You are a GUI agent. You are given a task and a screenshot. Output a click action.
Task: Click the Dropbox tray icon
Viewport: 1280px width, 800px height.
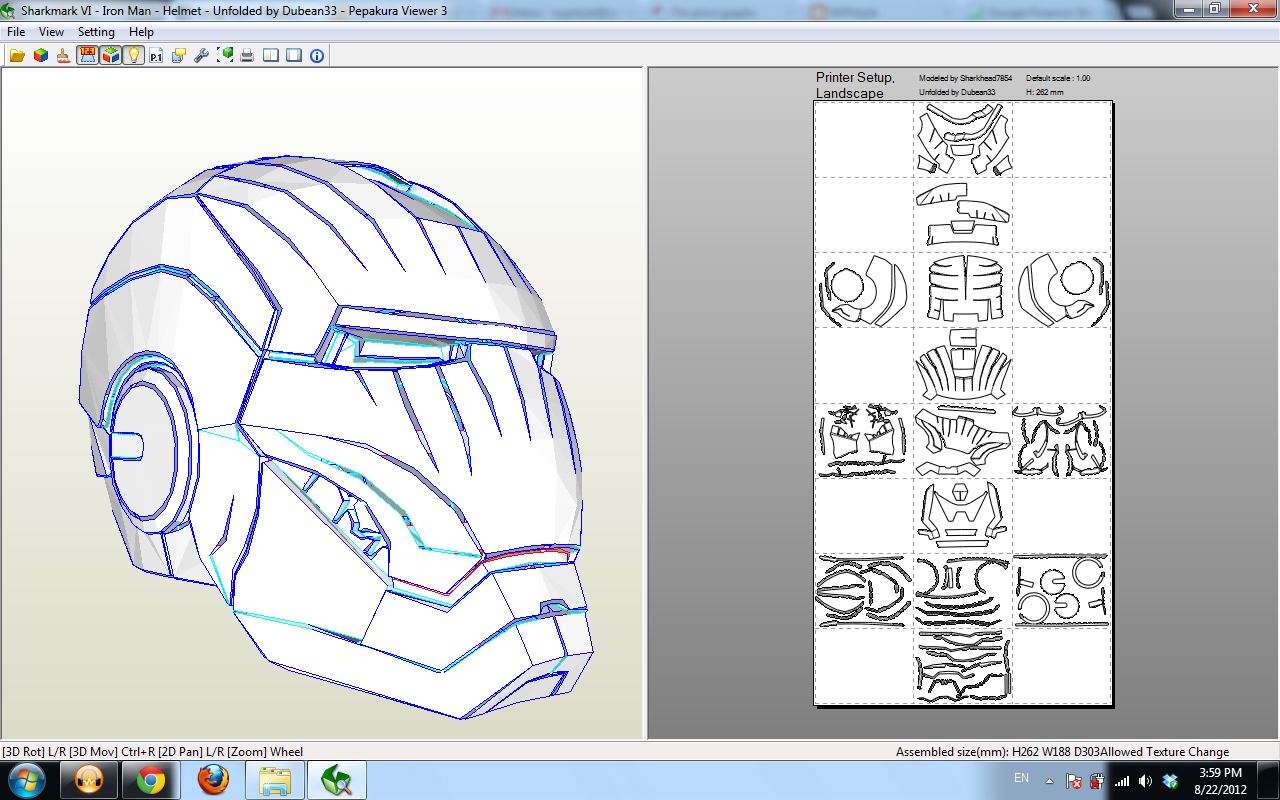click(1168, 780)
